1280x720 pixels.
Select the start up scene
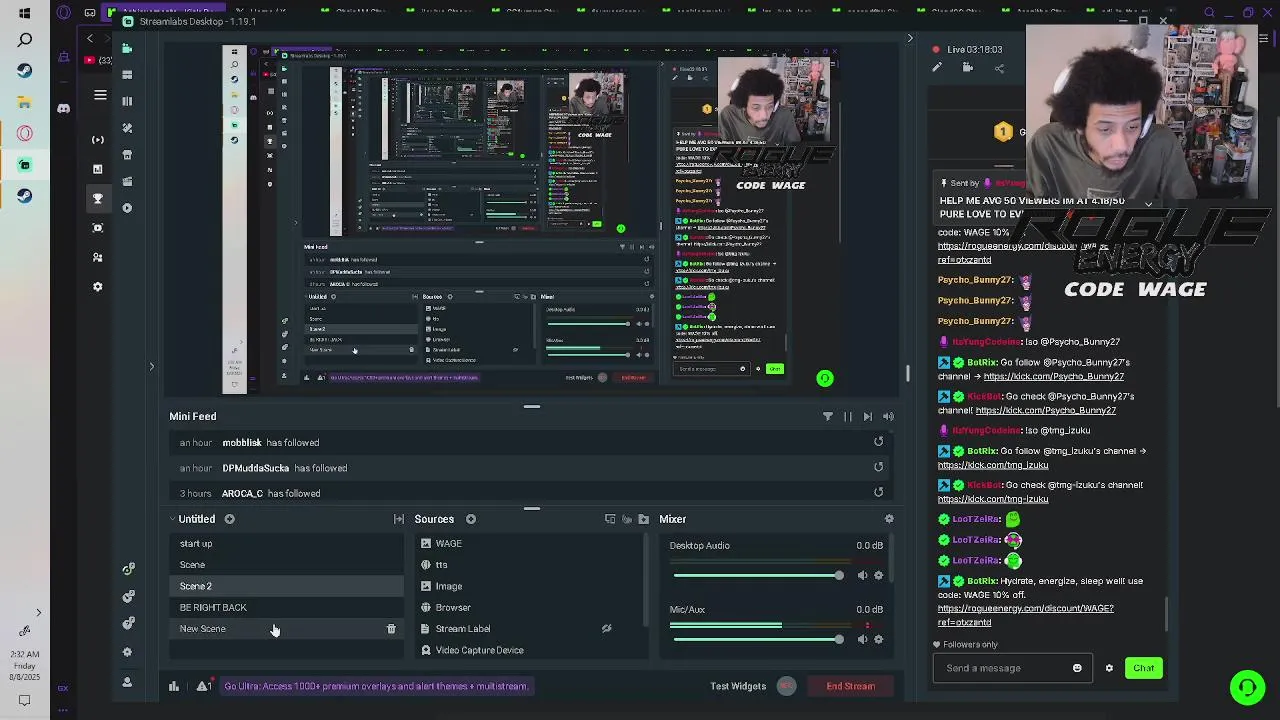click(x=287, y=544)
